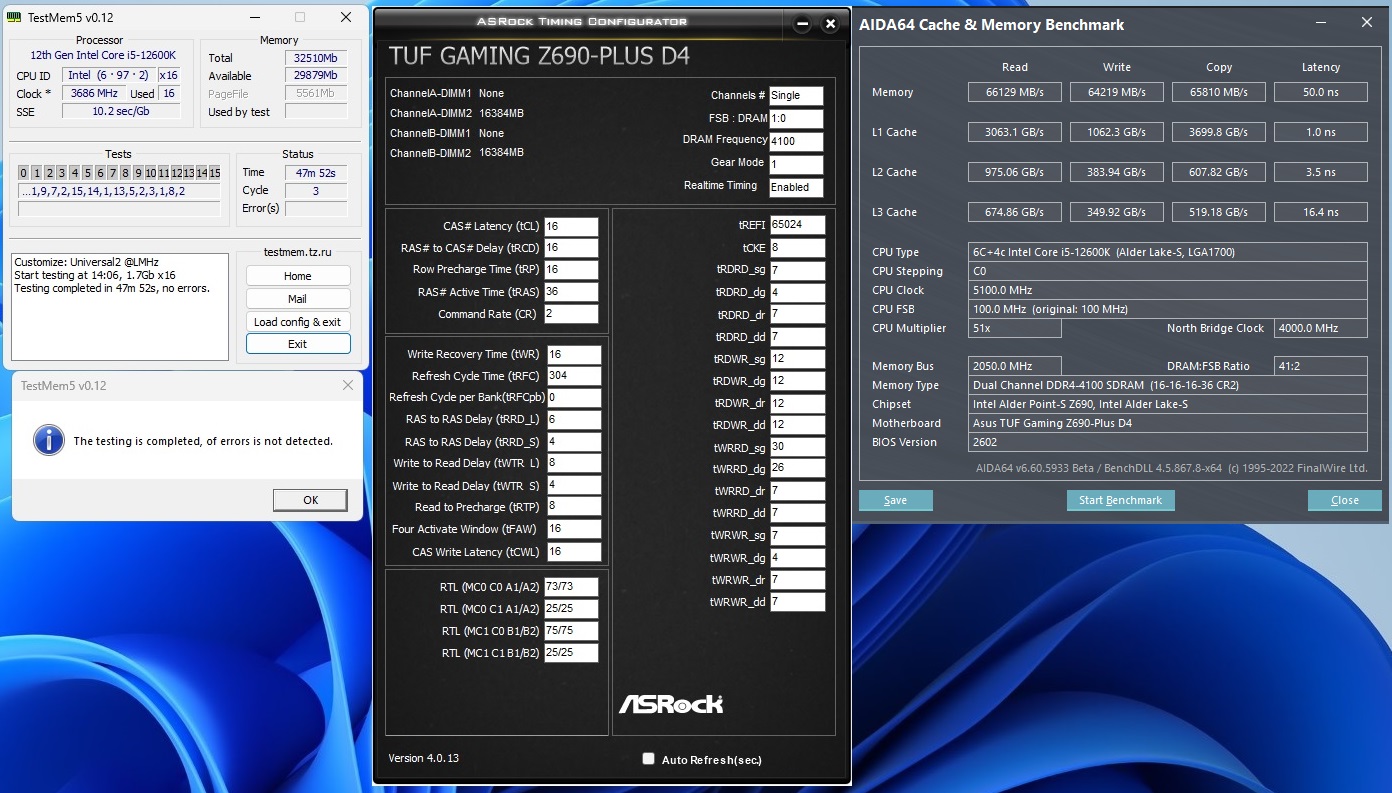
Task: Select the CAS Write Latency (tCWL) field
Action: click(574, 552)
